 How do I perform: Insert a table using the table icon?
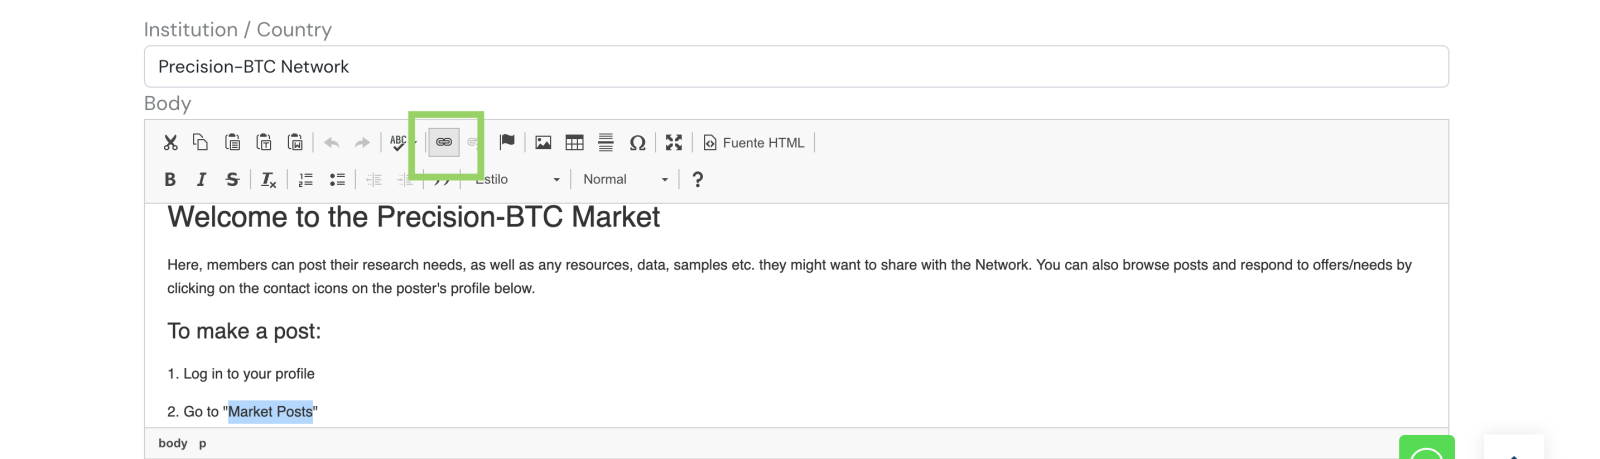[x=574, y=143]
